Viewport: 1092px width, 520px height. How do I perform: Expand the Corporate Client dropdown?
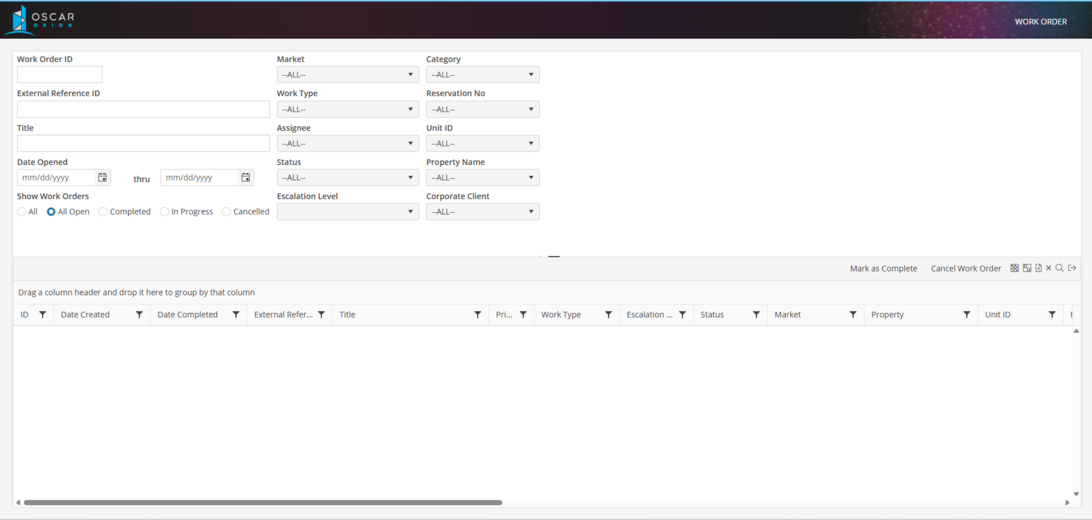click(482, 212)
